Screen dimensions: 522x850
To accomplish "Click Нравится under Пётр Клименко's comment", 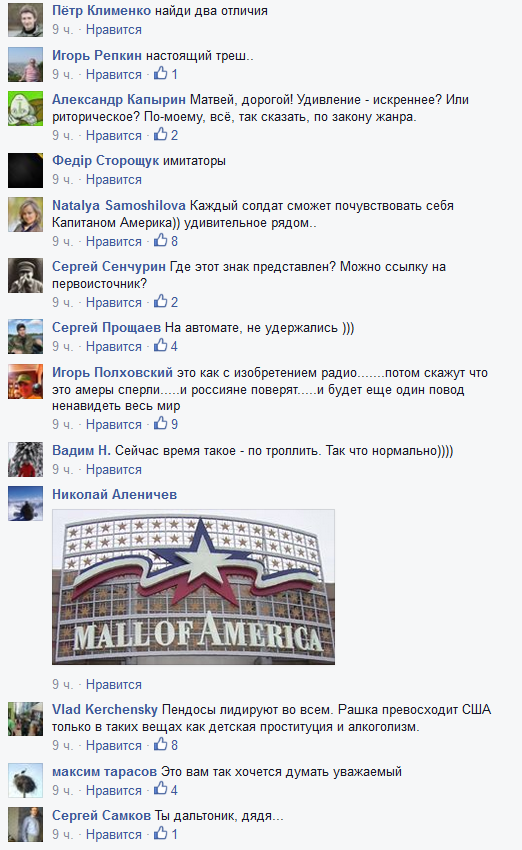I will click(114, 30).
